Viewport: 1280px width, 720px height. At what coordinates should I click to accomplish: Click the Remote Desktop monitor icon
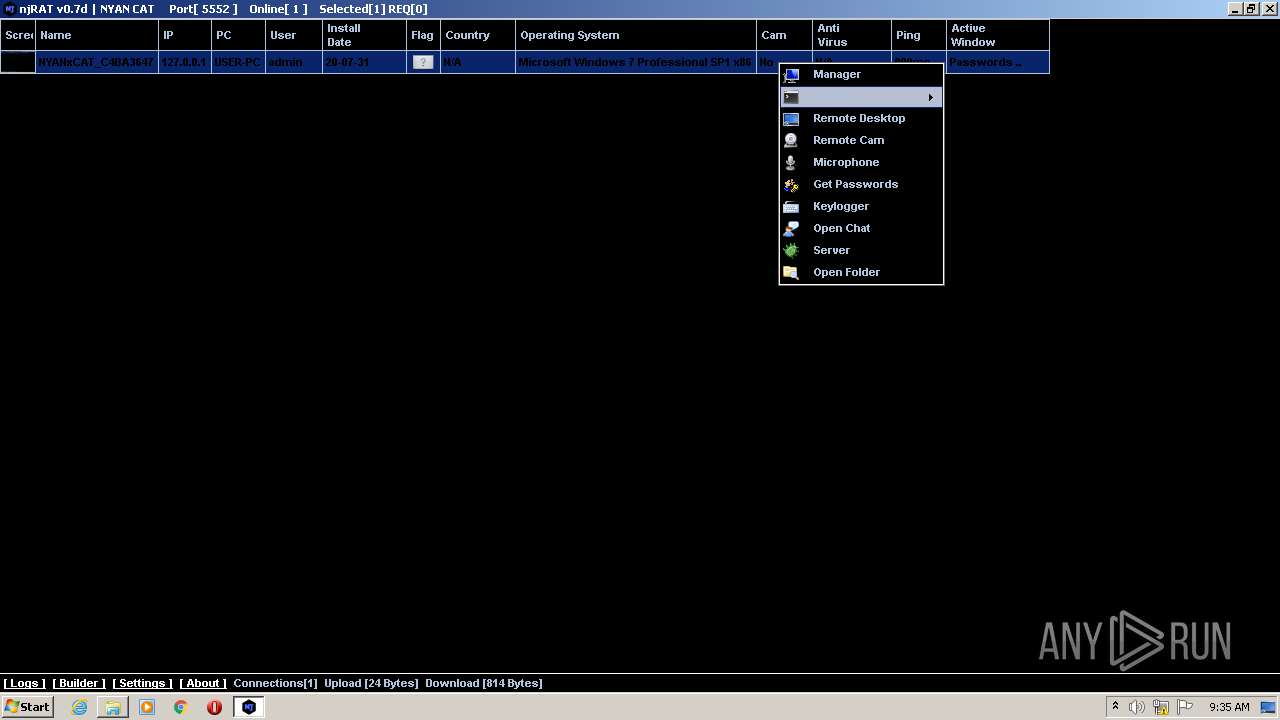point(791,118)
